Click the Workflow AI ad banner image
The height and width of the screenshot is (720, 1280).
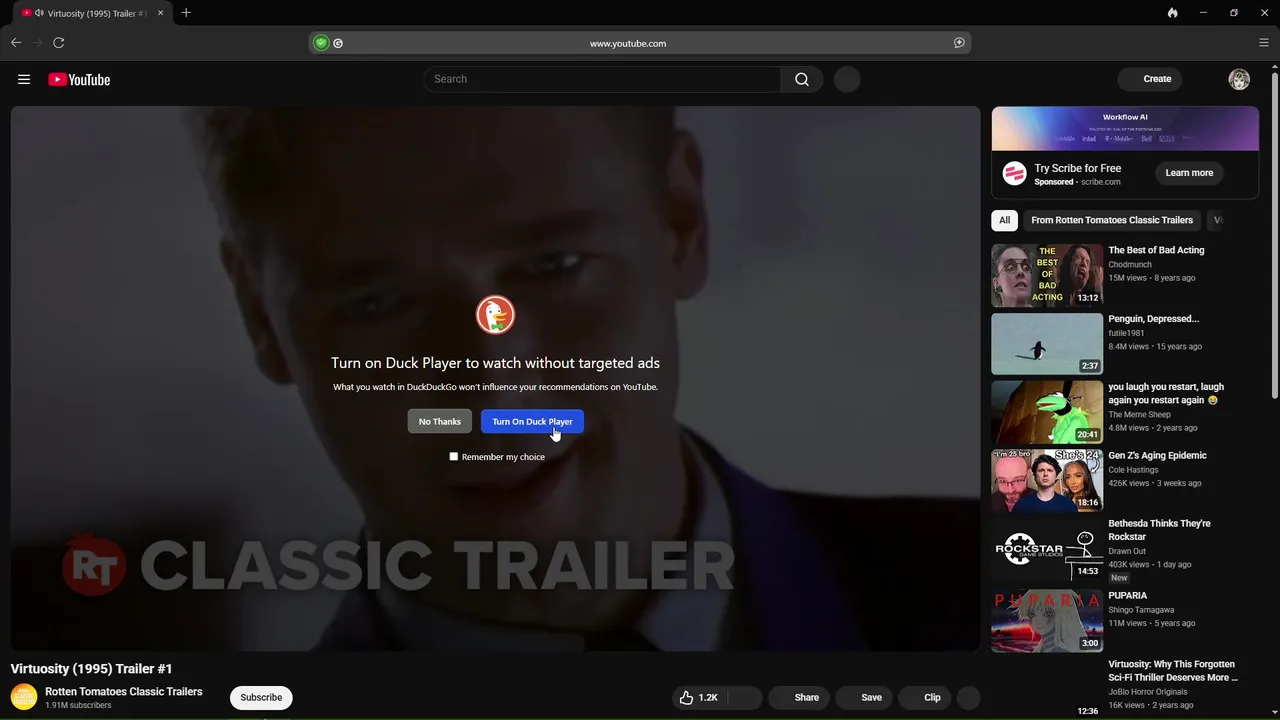pos(1125,128)
